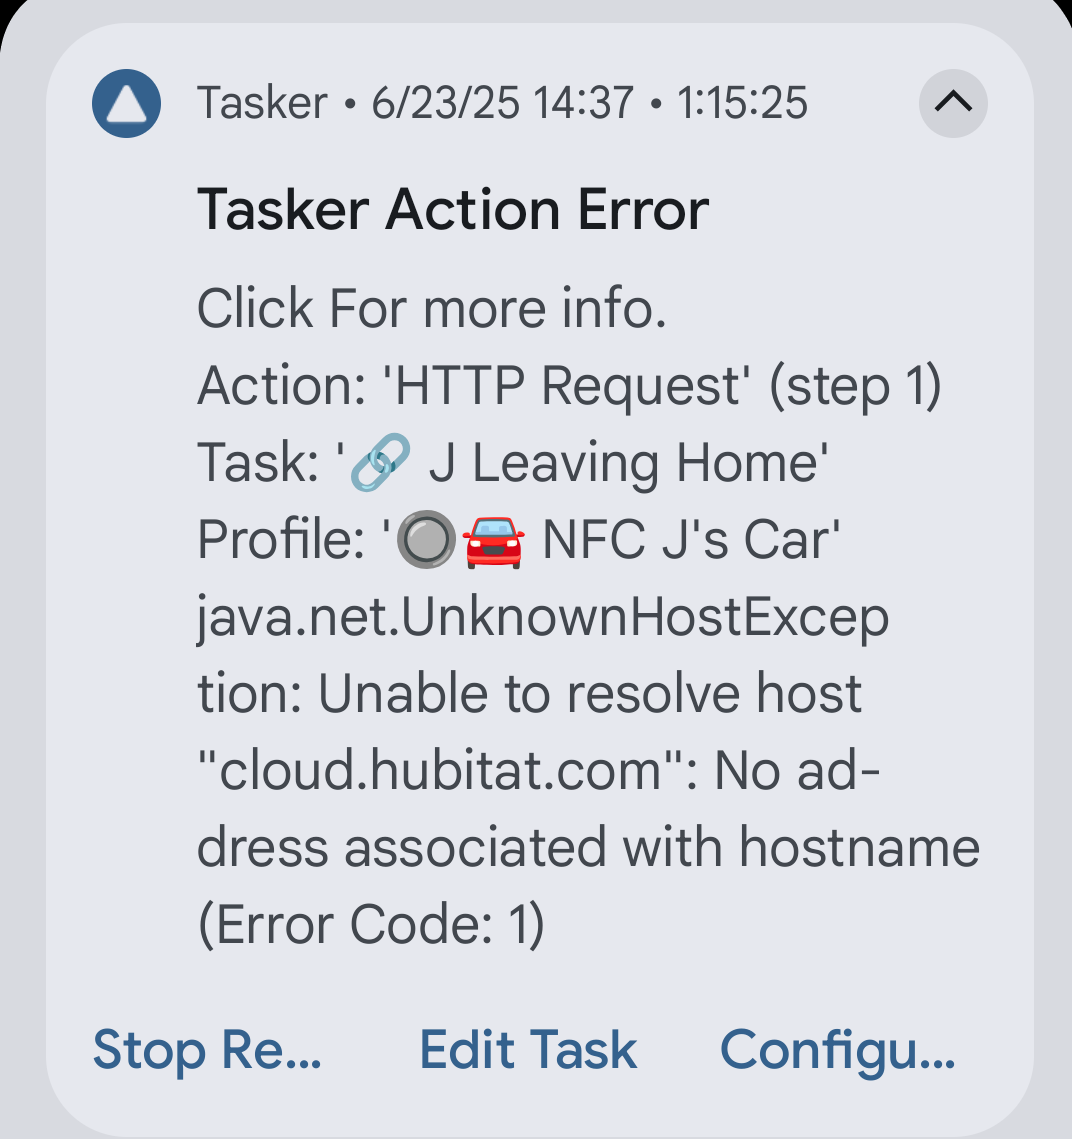Open Edit Task from notification actions
The width and height of the screenshot is (1072, 1139).
528,1050
